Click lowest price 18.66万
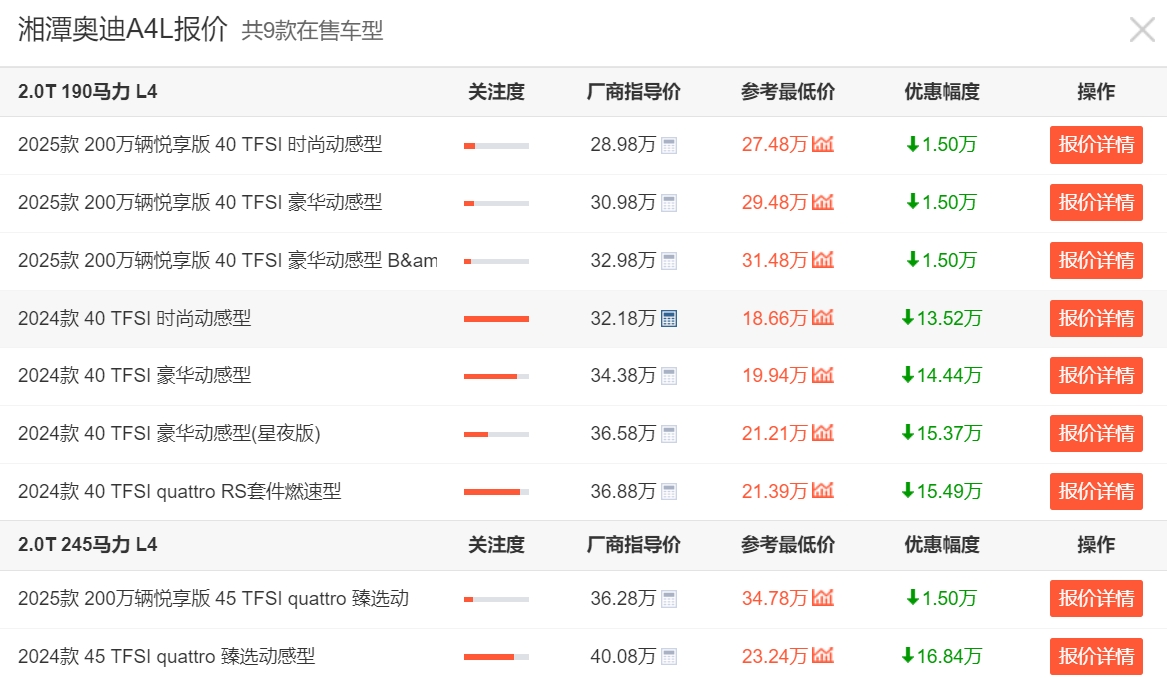The image size is (1167, 678). click(x=774, y=319)
